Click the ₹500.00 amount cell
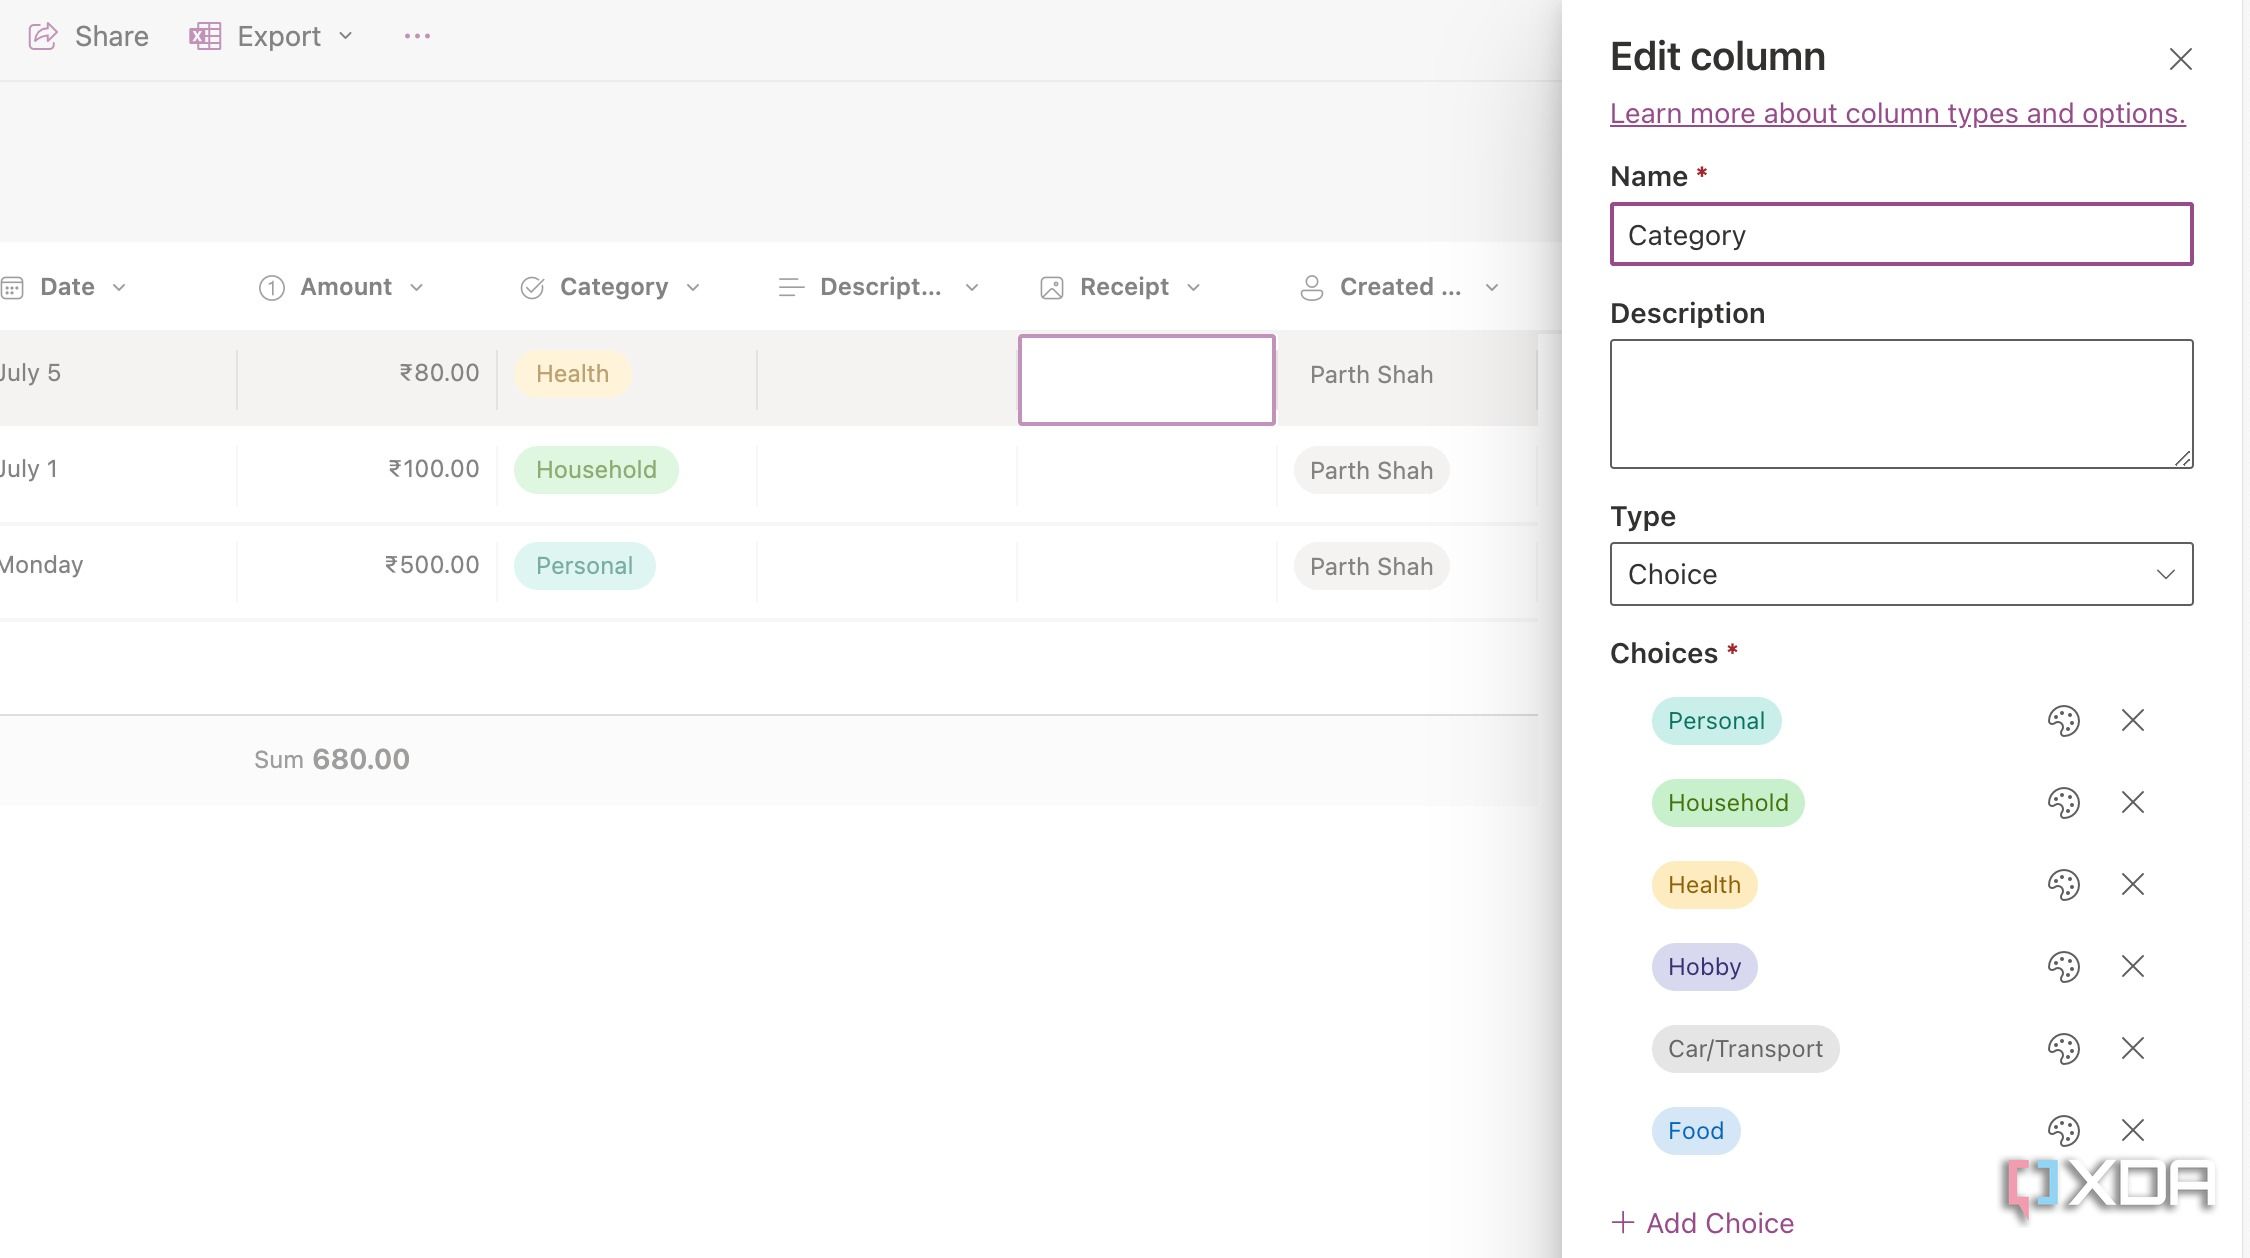The image size is (2250, 1258). click(x=367, y=566)
